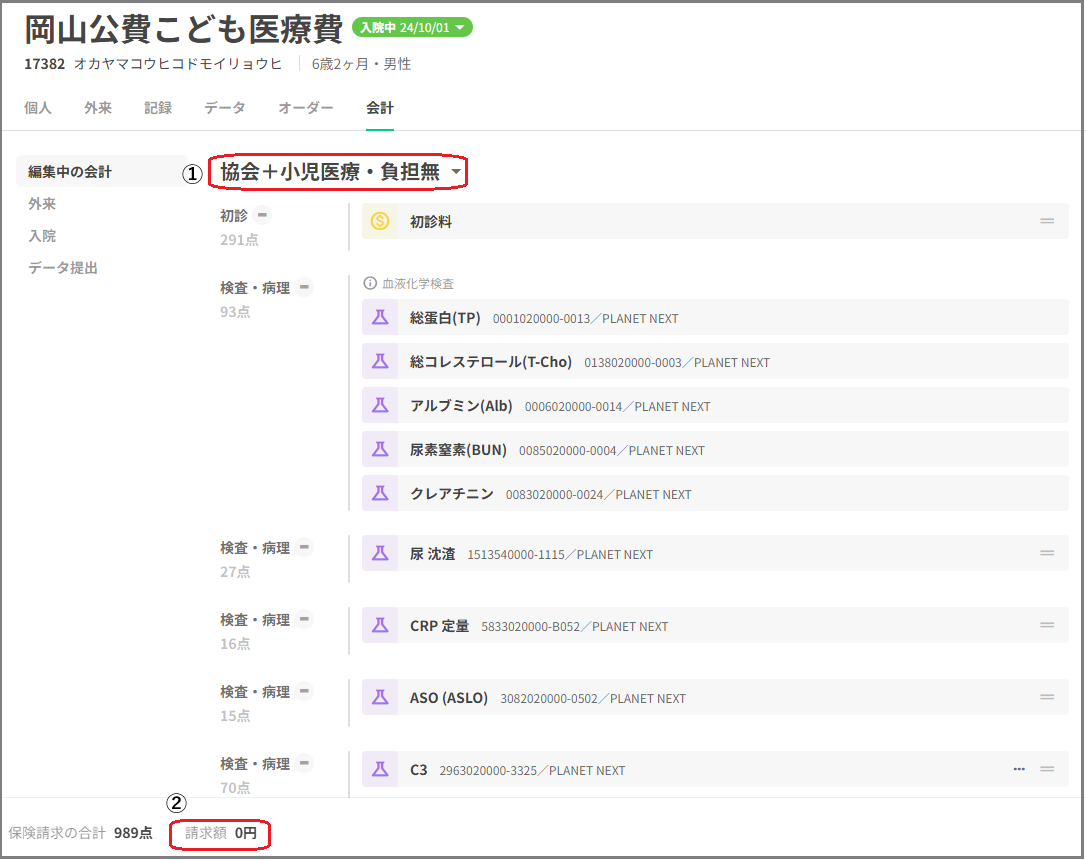Click the flask icon for C3

click(380, 769)
